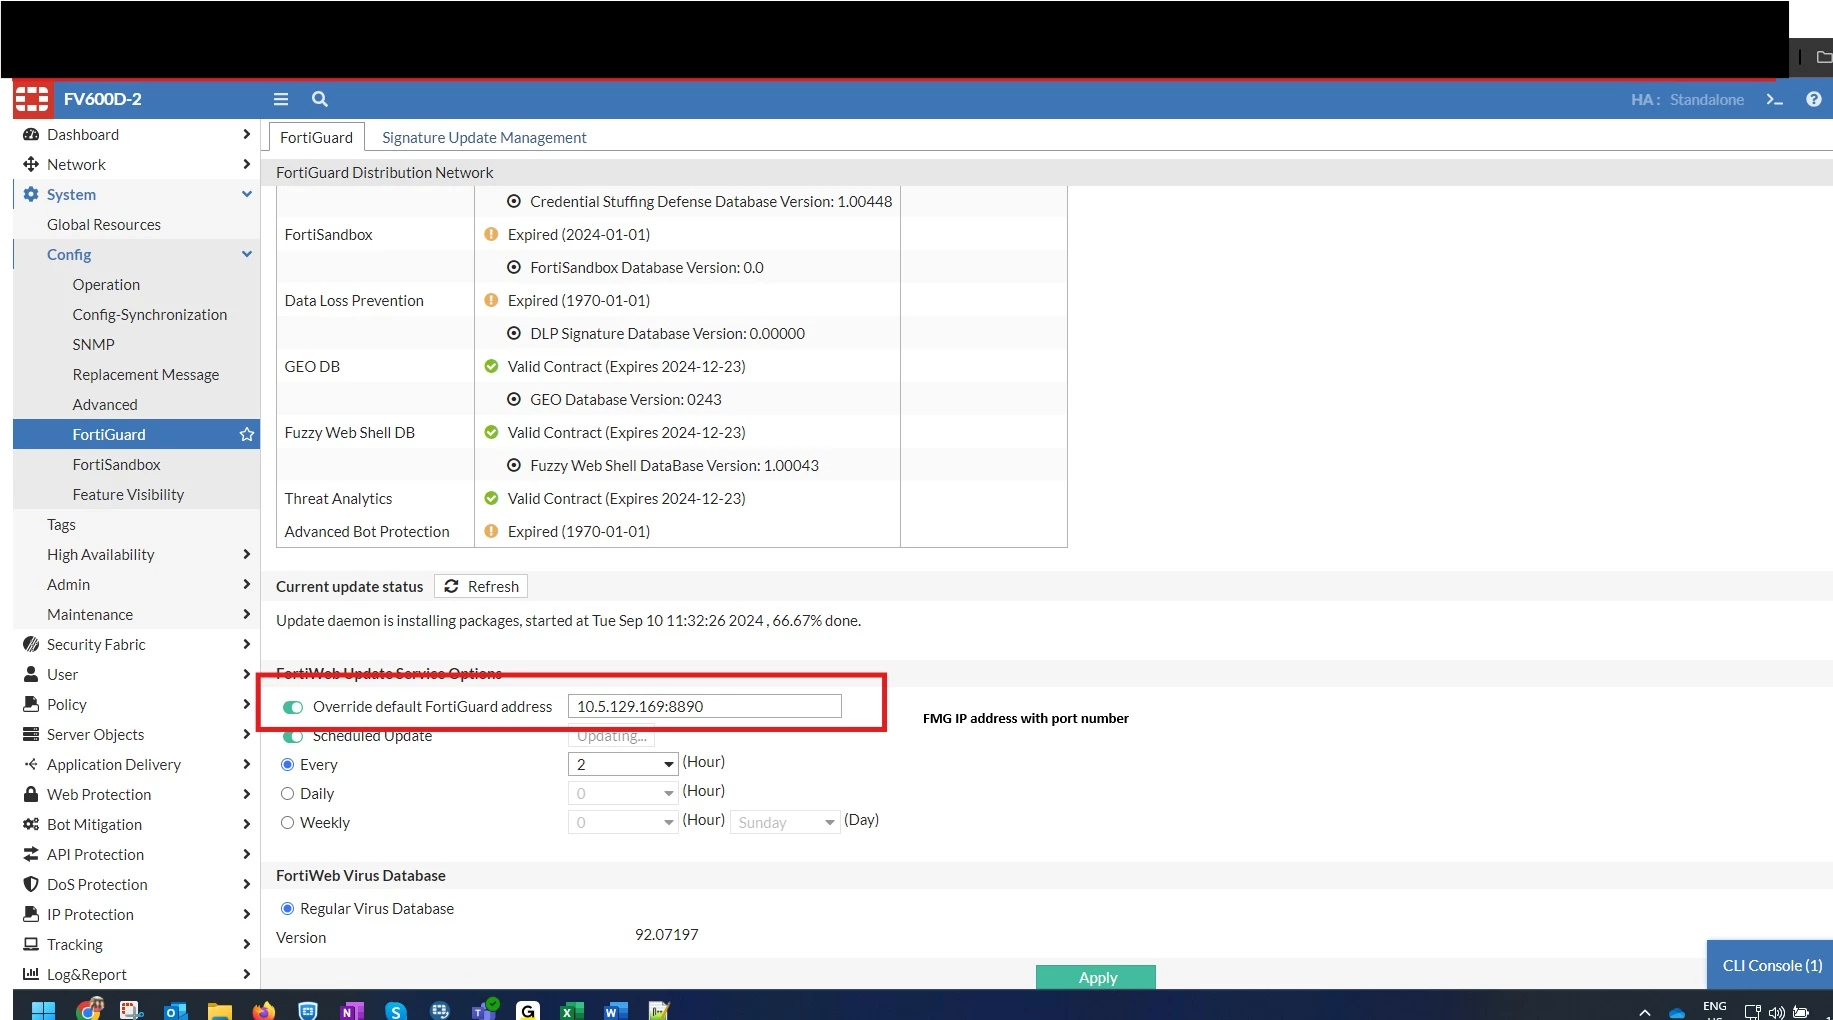
Task: Click the favorite star on FortiGuard item
Action: pyautogui.click(x=247, y=434)
